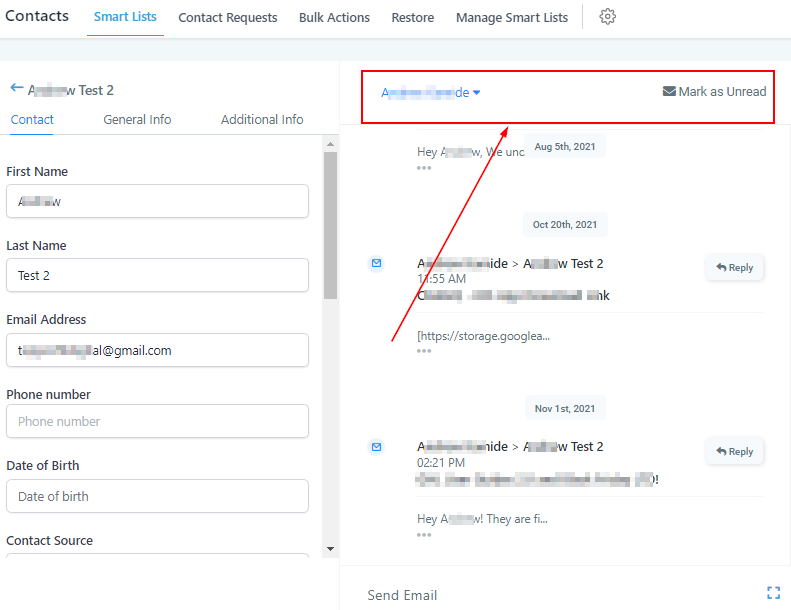The image size is (791, 610).
Task: Click the email envelope icon for Oct 20th message
Action: 376,263
